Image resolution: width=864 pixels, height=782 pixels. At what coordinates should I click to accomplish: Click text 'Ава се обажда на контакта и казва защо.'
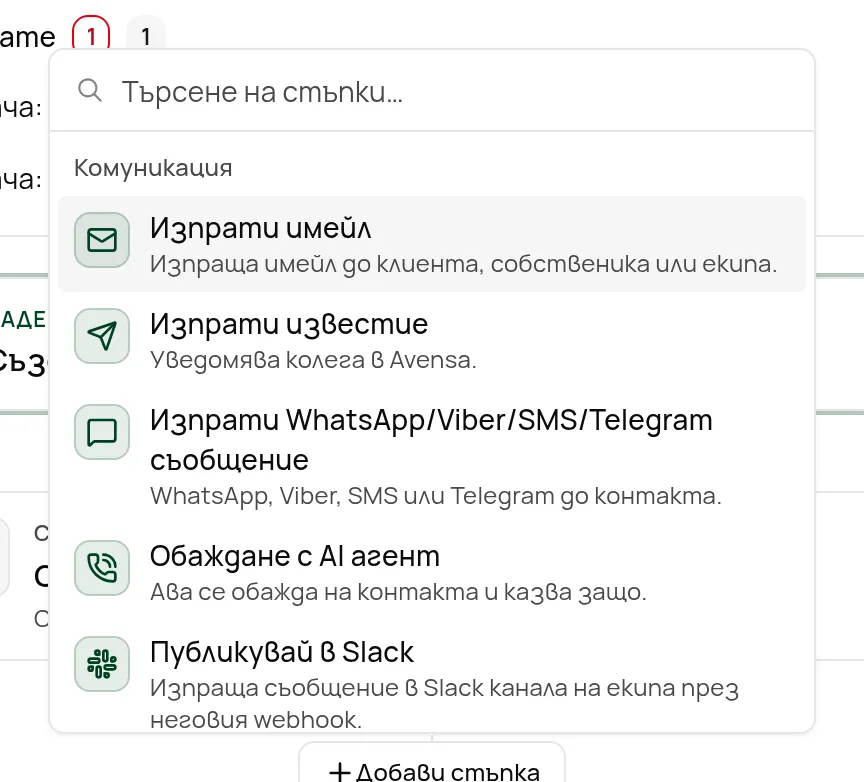click(x=398, y=592)
